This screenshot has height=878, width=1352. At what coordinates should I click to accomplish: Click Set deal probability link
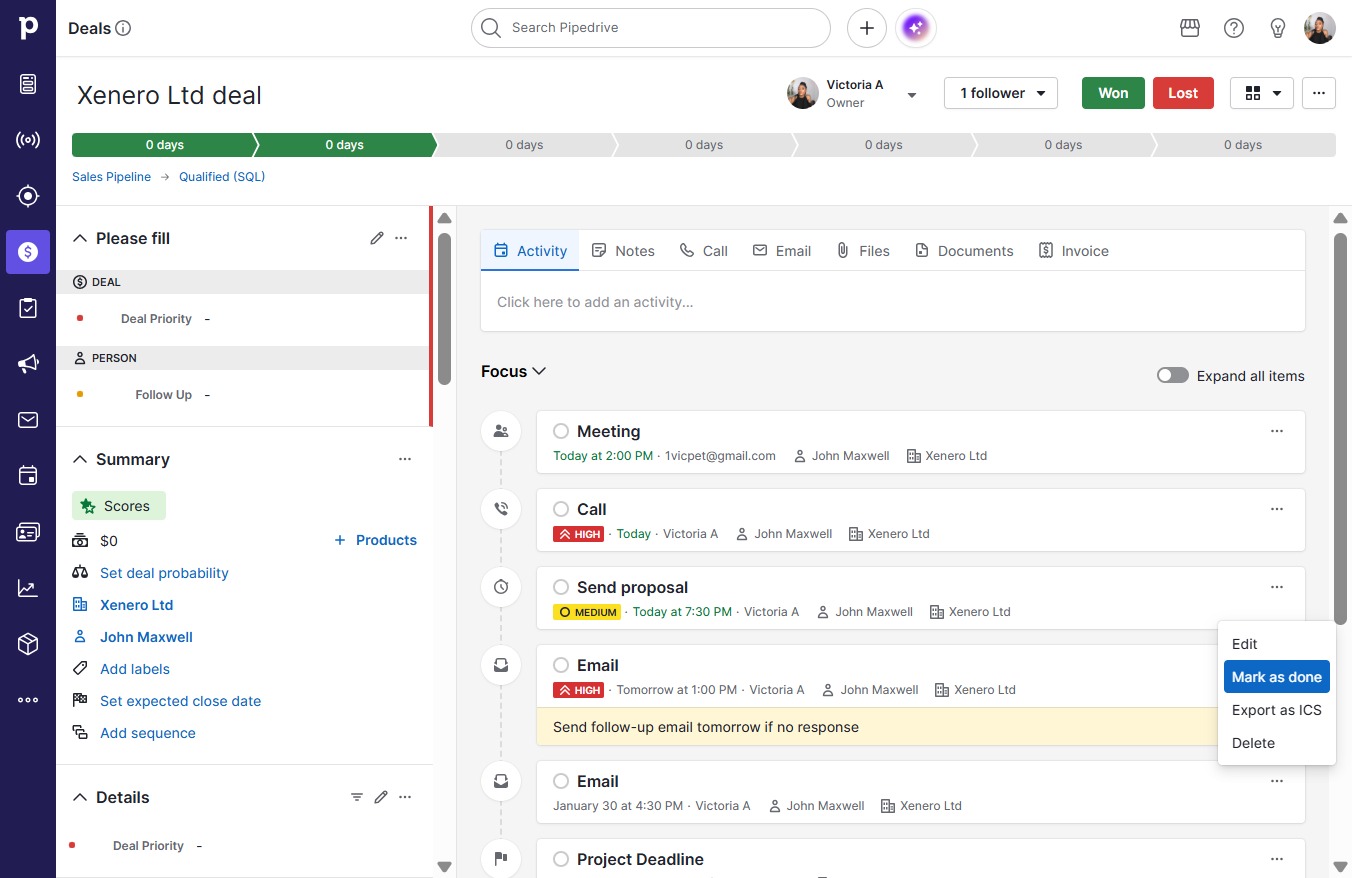[164, 573]
